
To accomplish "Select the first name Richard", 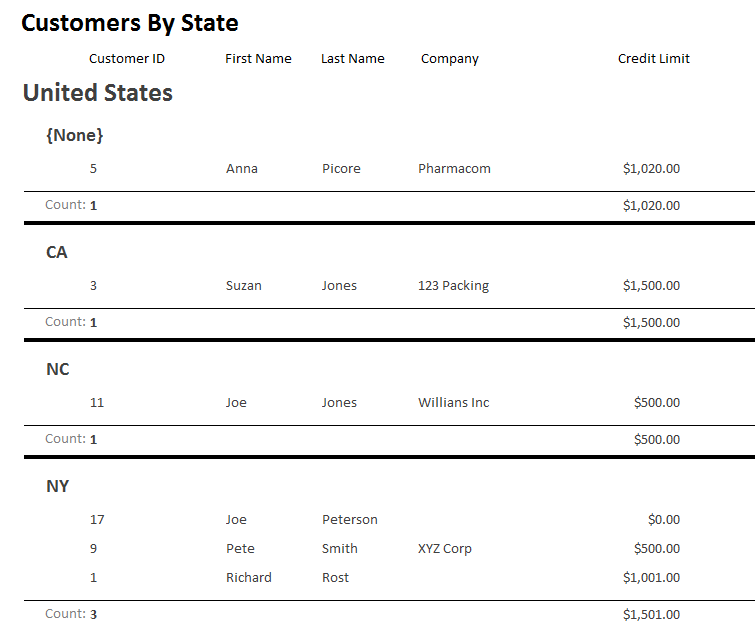I will [x=249, y=578].
